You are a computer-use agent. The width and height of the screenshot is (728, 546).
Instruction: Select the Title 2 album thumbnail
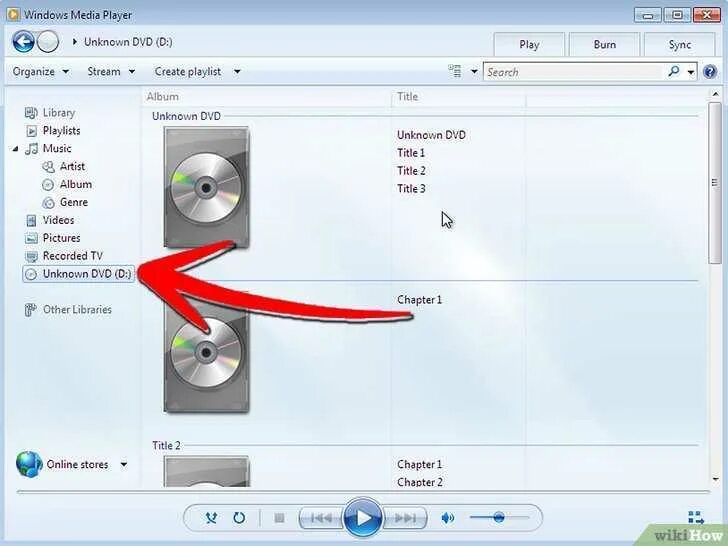(207, 472)
